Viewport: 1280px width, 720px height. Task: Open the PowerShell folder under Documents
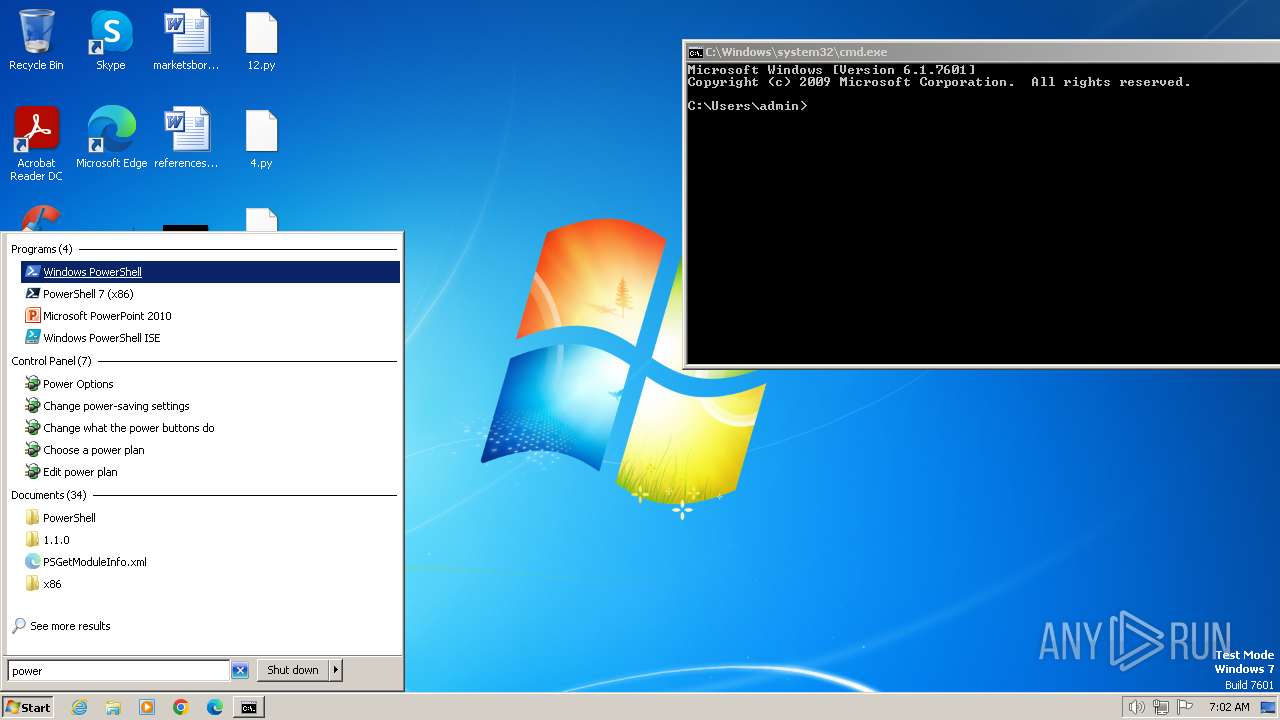[x=210, y=518]
